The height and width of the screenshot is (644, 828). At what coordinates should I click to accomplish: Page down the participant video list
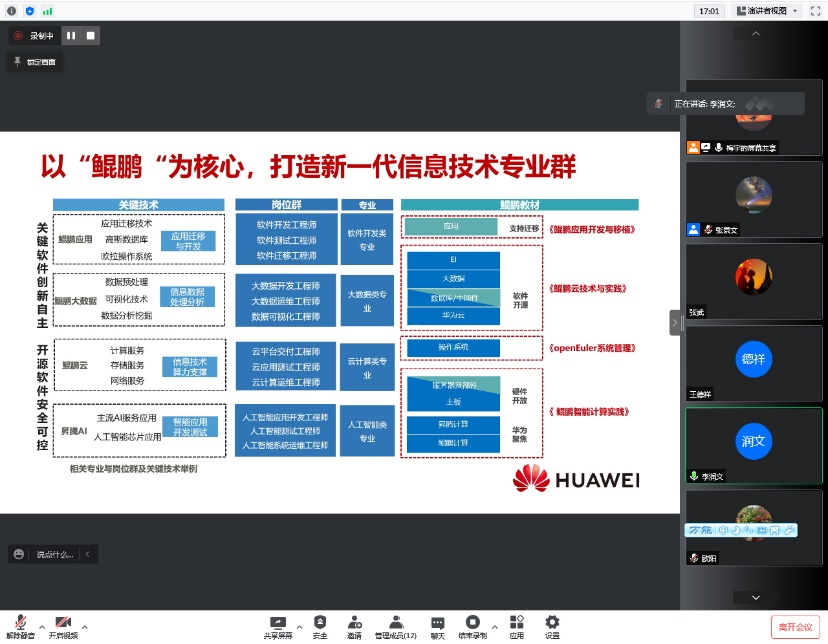(x=756, y=598)
